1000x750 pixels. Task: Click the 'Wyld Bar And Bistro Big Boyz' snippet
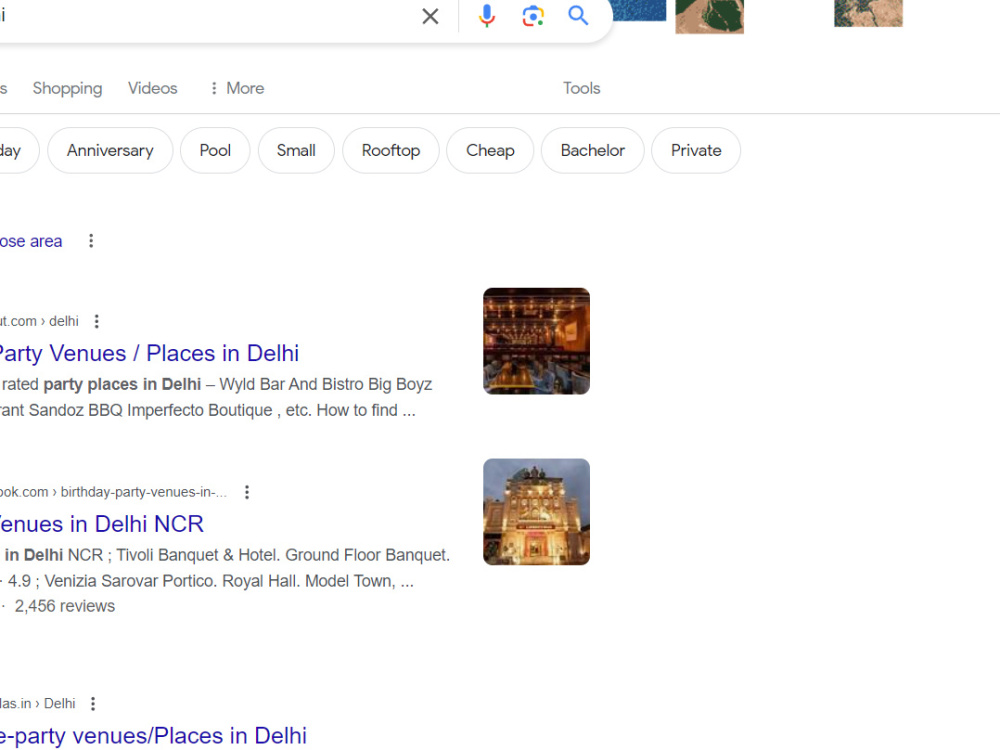326,385
